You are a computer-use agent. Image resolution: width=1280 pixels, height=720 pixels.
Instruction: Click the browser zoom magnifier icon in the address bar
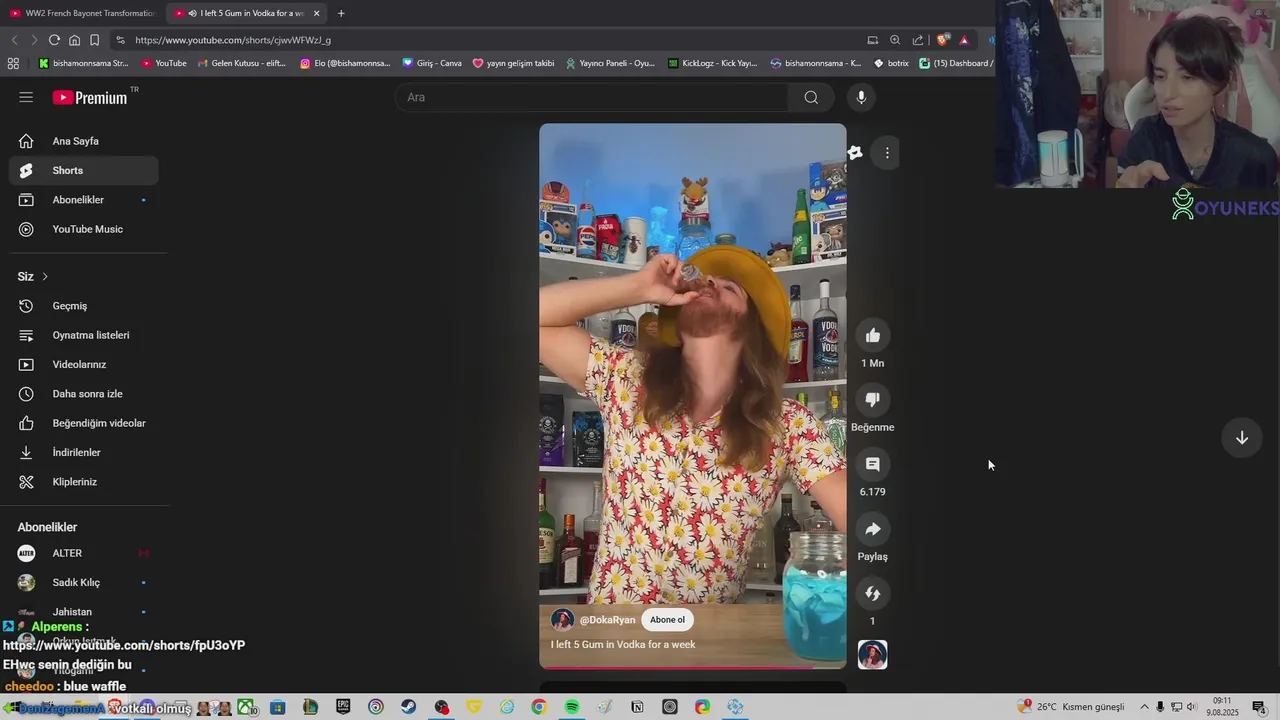[895, 40]
